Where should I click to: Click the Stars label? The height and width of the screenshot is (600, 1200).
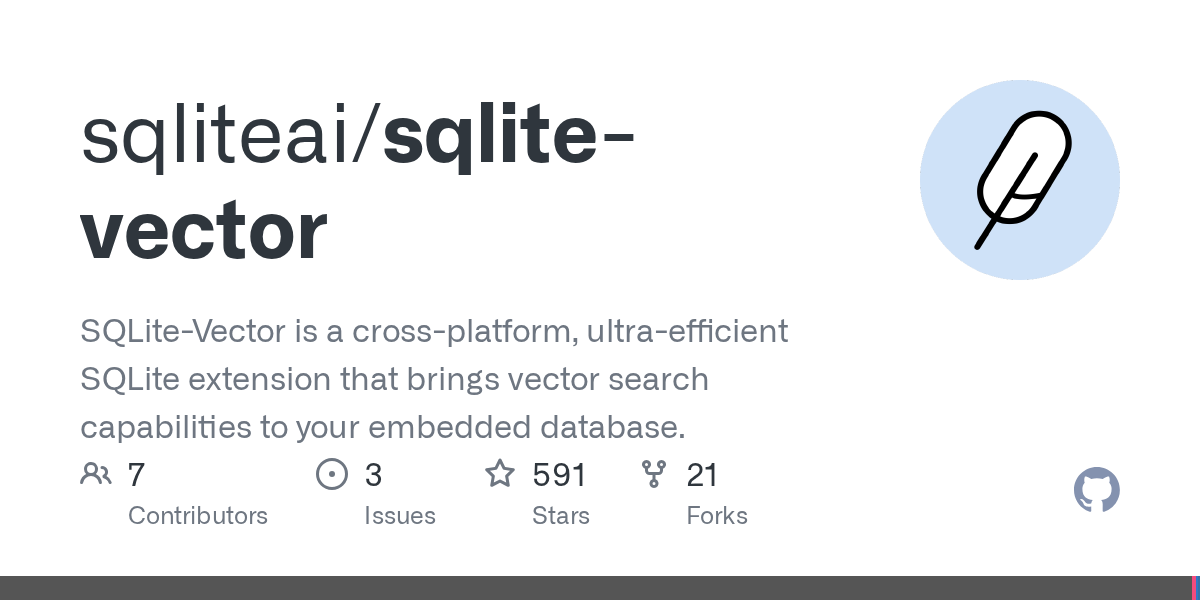point(561,516)
